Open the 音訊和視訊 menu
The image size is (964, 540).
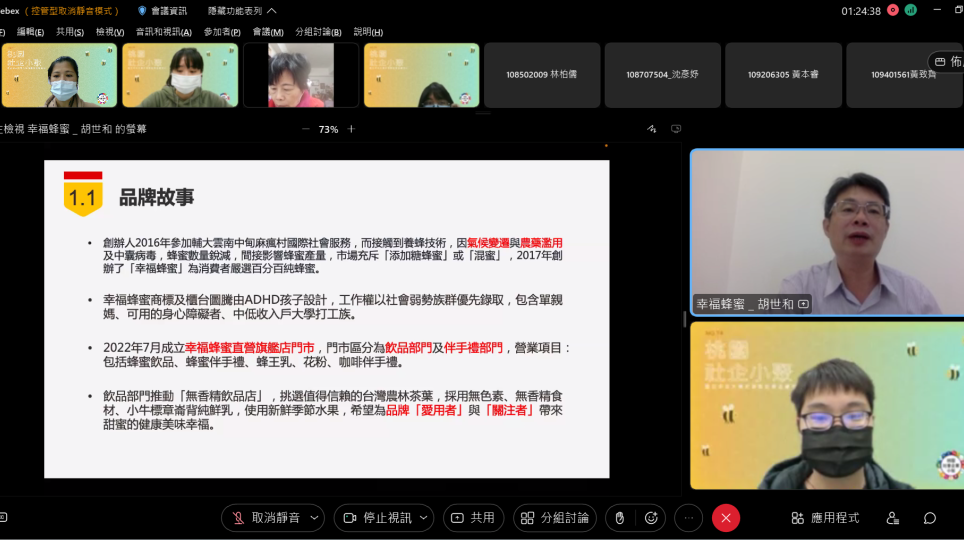tap(163, 32)
